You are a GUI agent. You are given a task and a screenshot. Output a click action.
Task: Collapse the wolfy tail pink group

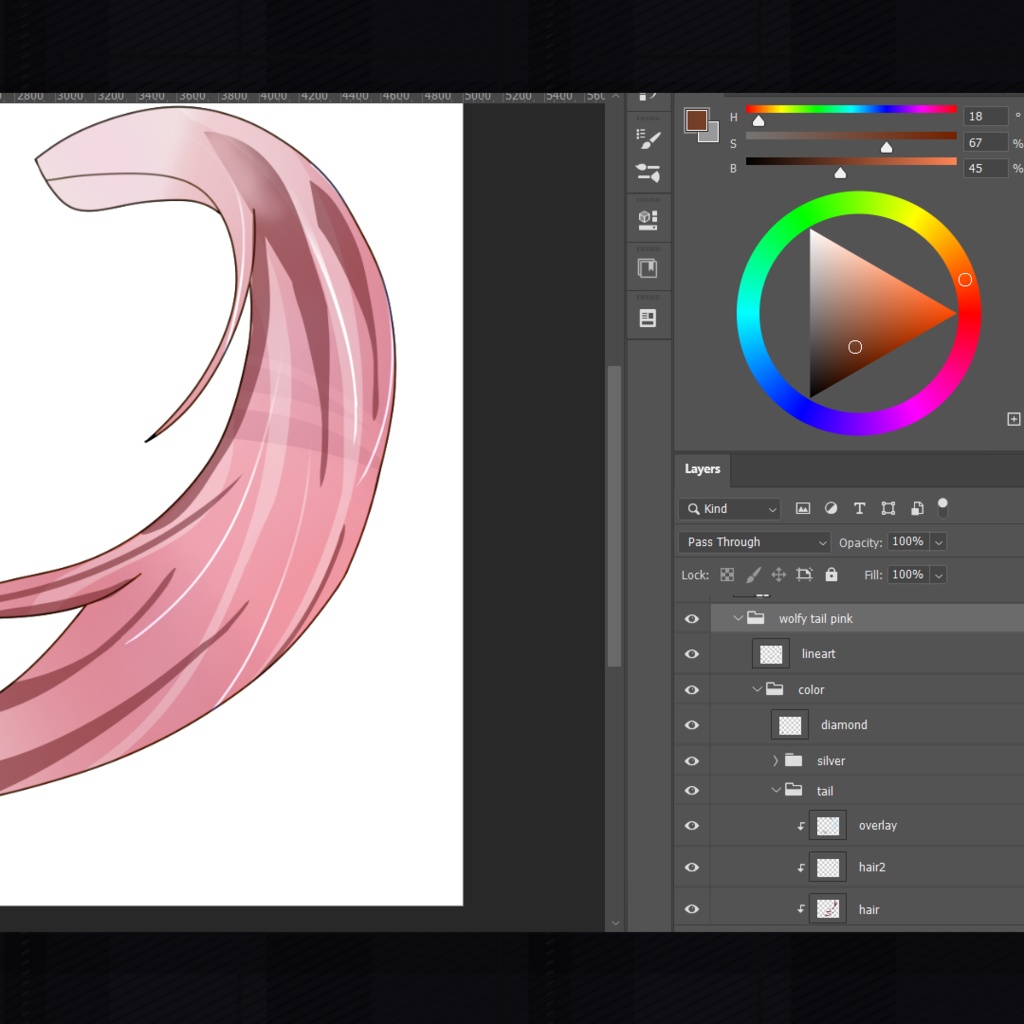tap(738, 618)
